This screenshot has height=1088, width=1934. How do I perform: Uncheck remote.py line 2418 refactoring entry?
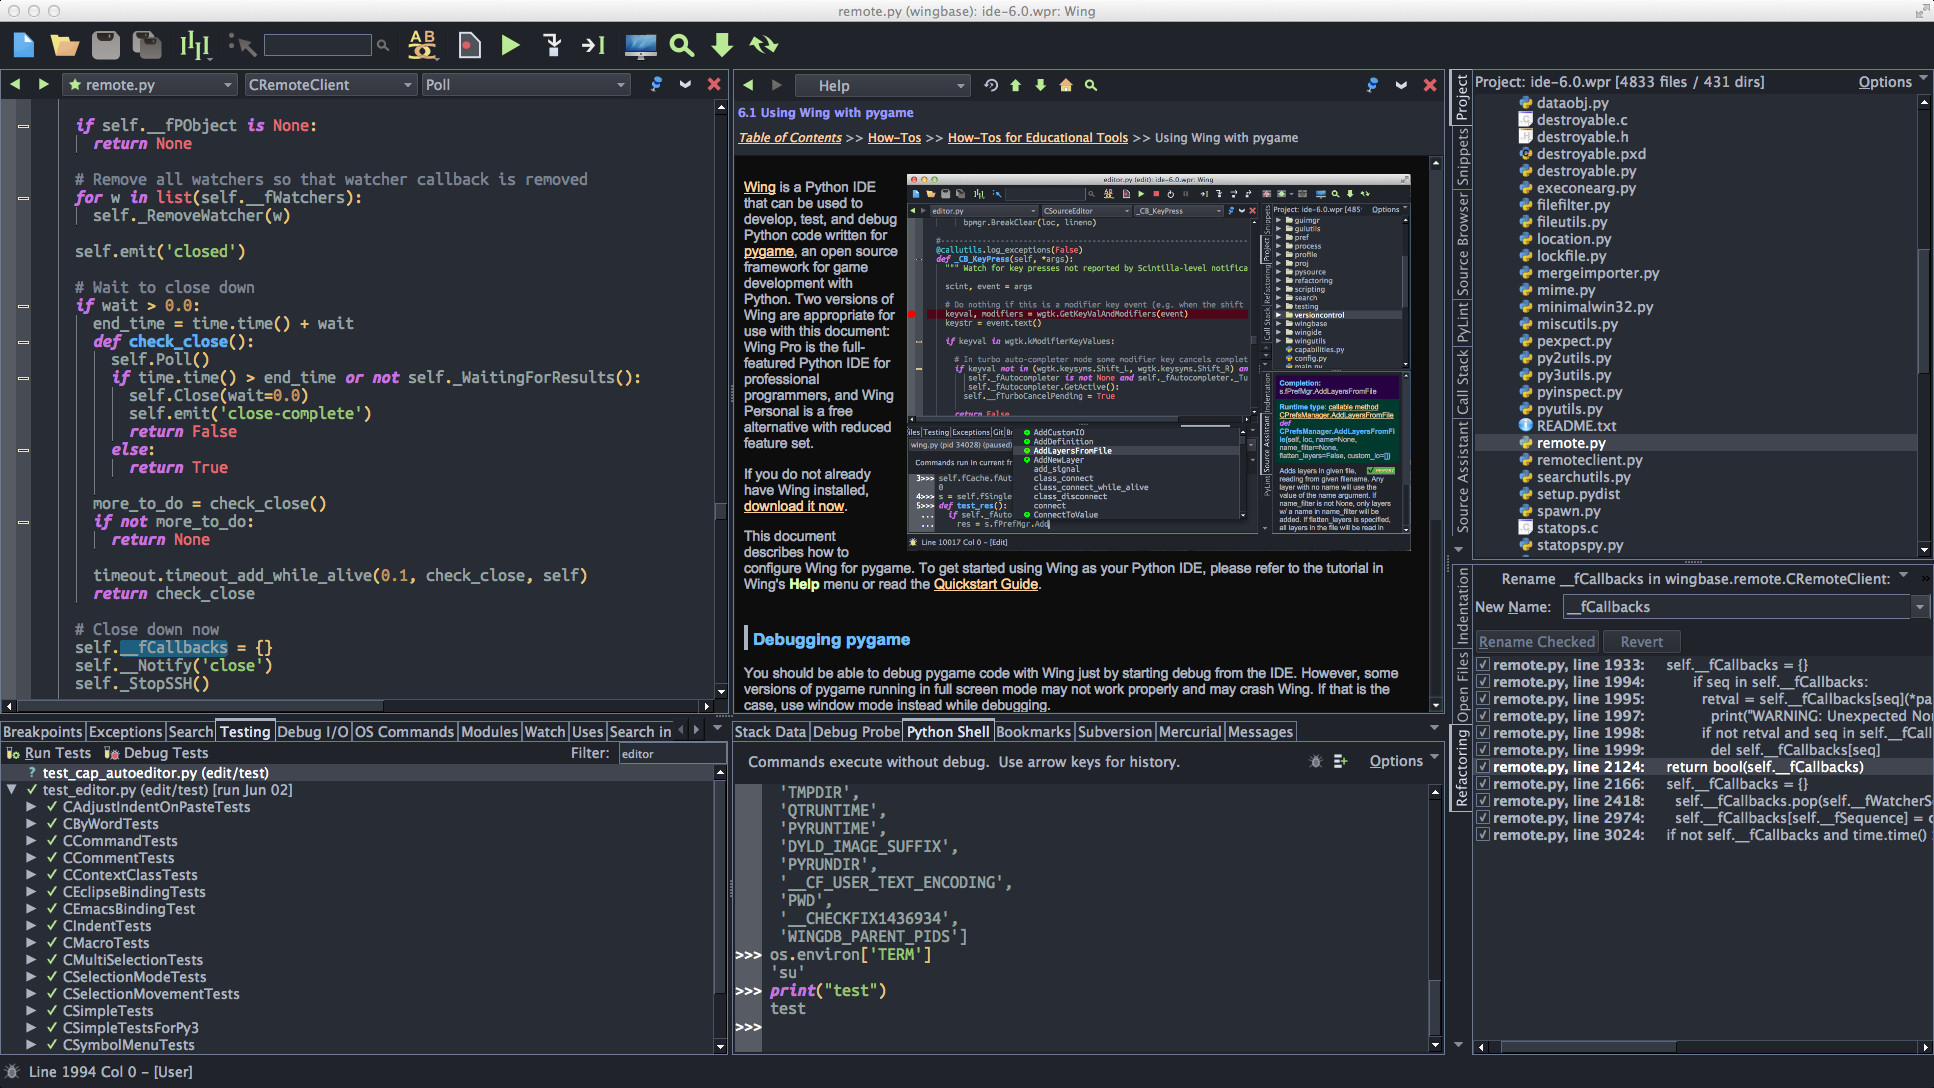1482,800
